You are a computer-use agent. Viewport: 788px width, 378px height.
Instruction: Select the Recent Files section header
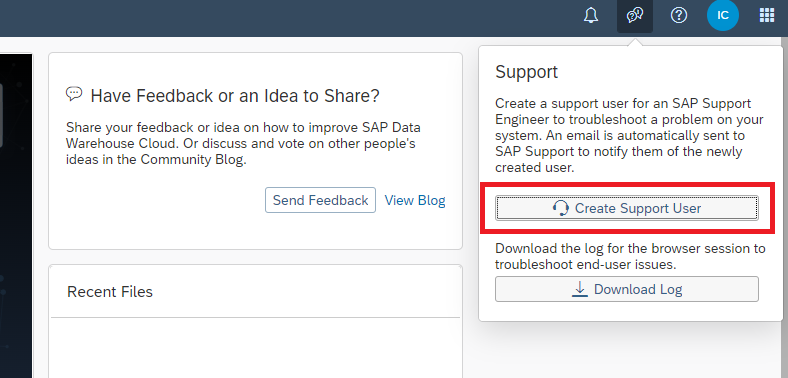(x=110, y=292)
